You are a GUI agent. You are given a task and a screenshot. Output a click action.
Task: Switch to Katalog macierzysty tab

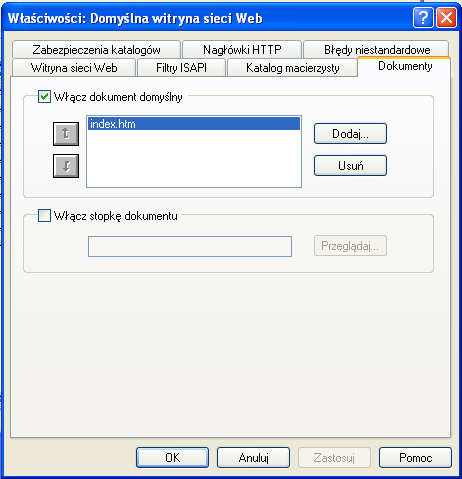pos(292,68)
